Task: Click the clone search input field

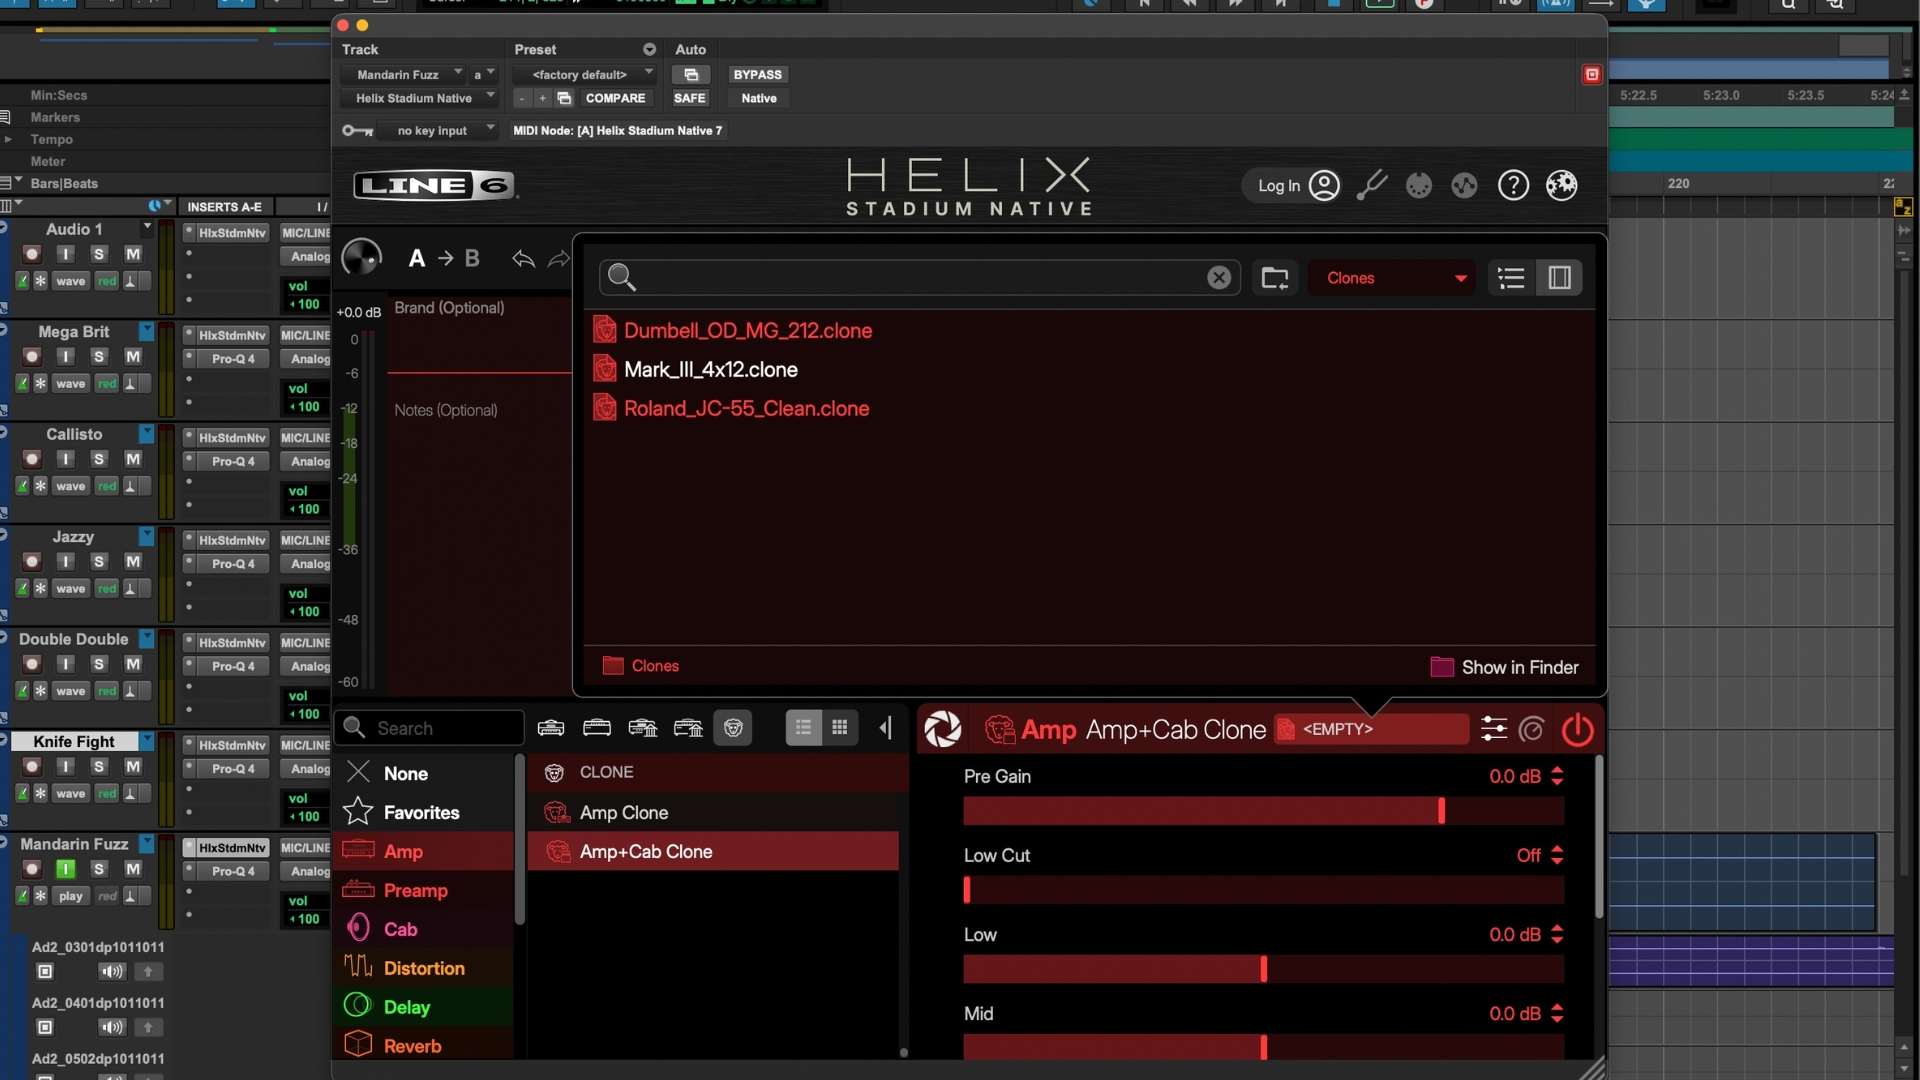Action: coord(918,278)
